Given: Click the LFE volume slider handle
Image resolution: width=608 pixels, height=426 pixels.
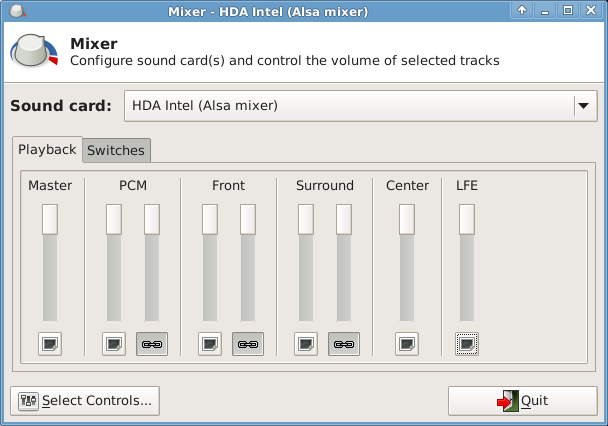Looking at the screenshot, I should pyautogui.click(x=467, y=219).
